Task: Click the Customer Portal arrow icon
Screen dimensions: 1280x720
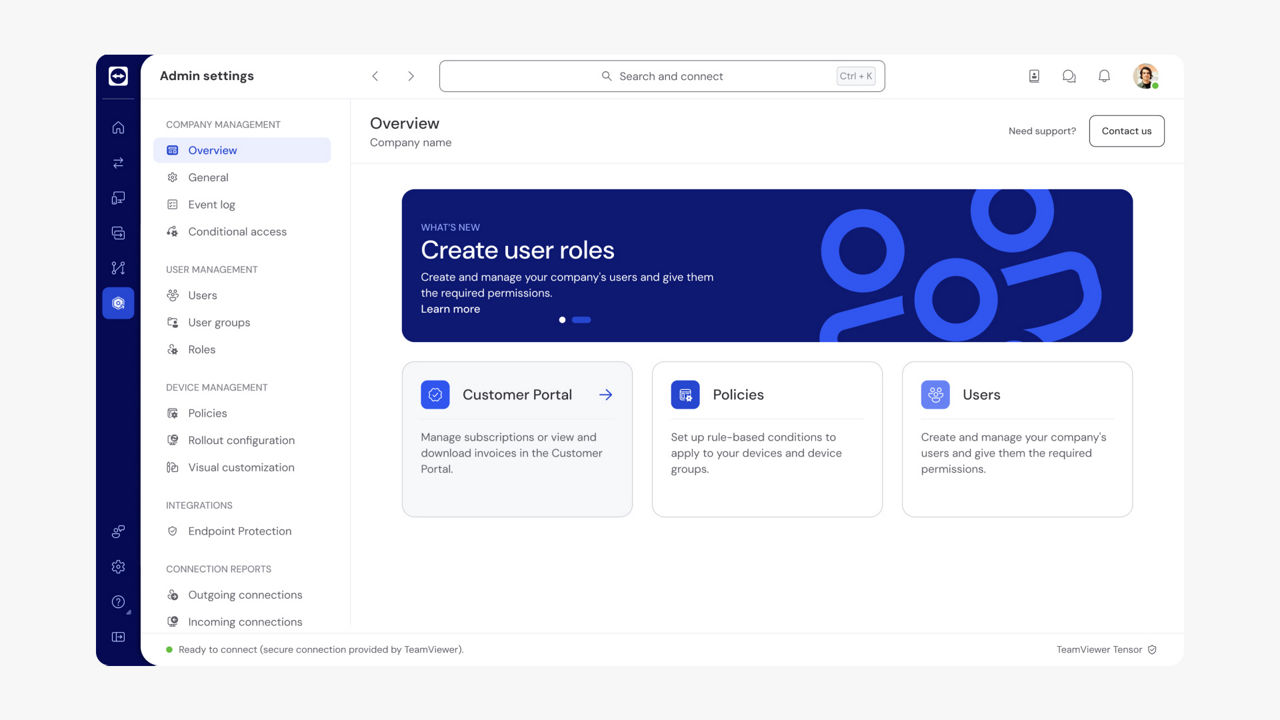Action: (x=606, y=395)
